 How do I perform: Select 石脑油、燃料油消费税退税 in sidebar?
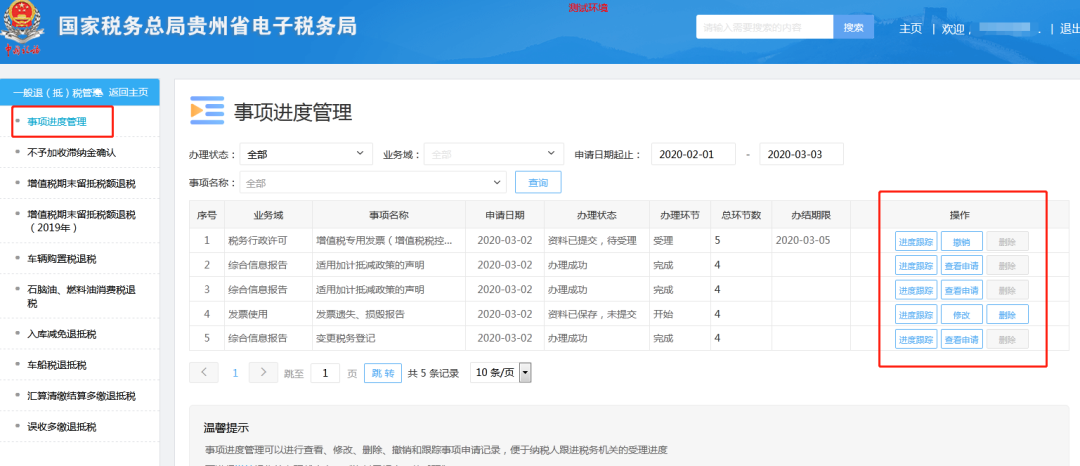81,296
